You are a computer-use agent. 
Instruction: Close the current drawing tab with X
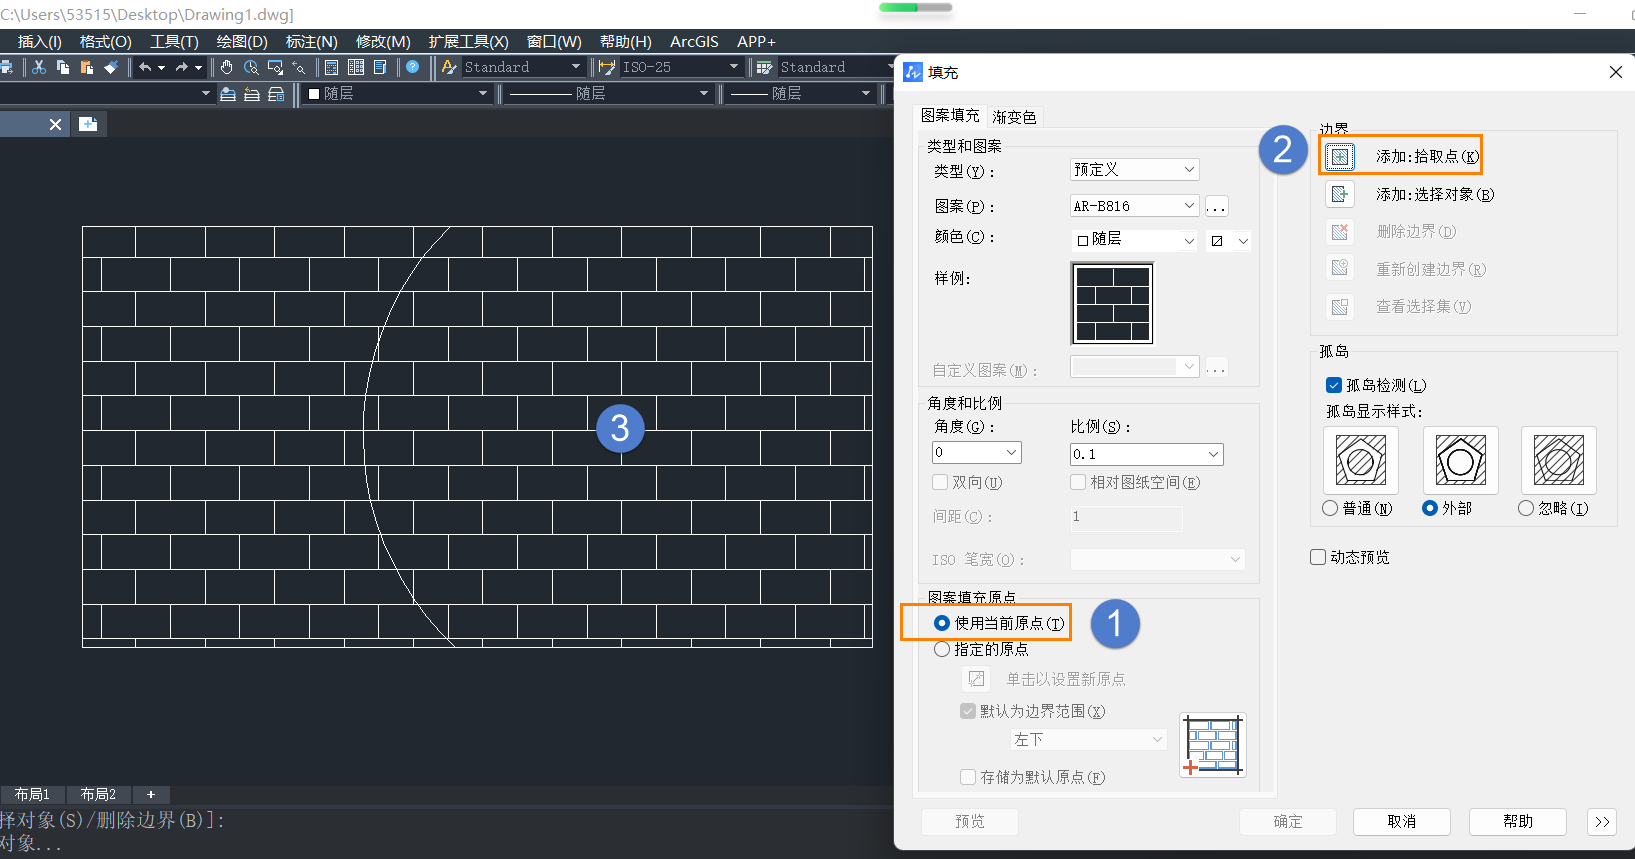point(55,124)
